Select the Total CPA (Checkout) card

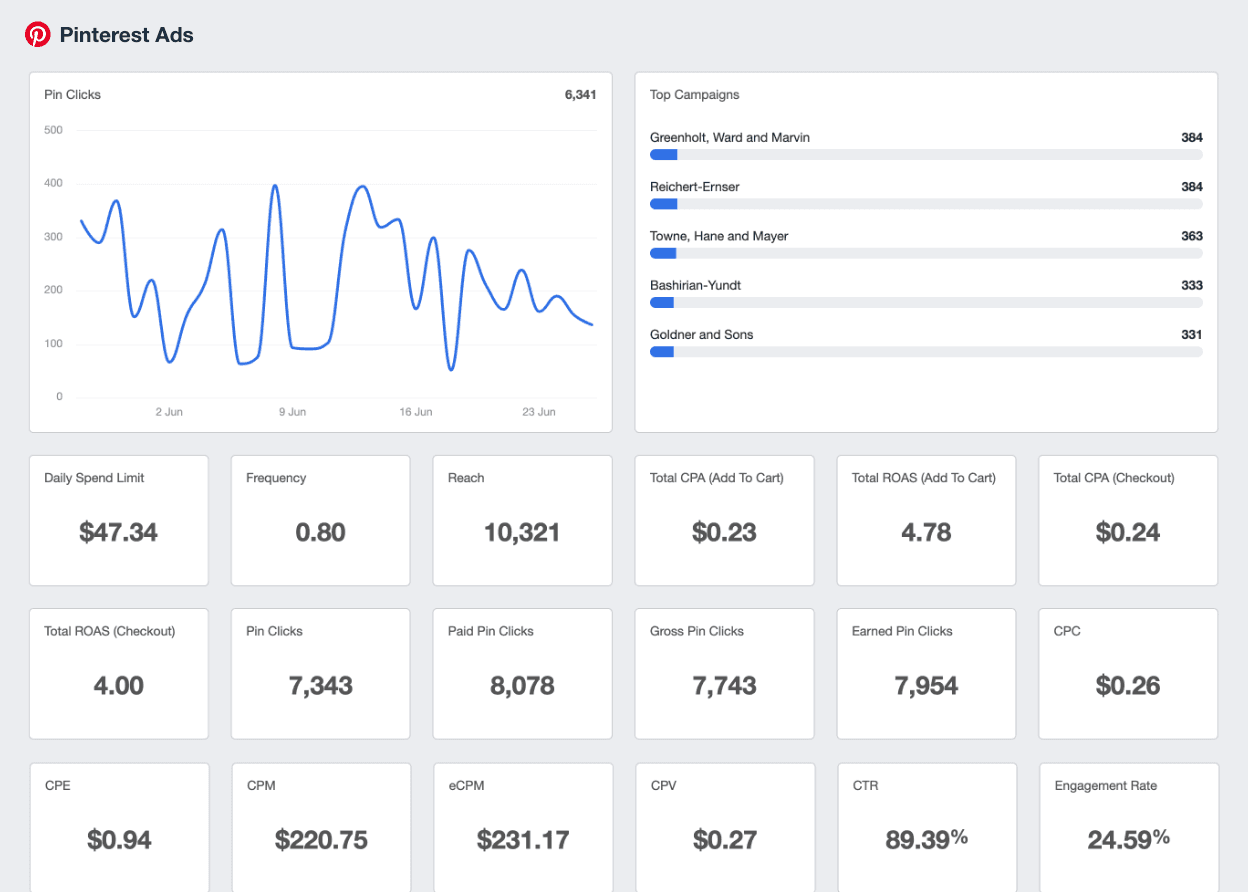(x=1128, y=520)
